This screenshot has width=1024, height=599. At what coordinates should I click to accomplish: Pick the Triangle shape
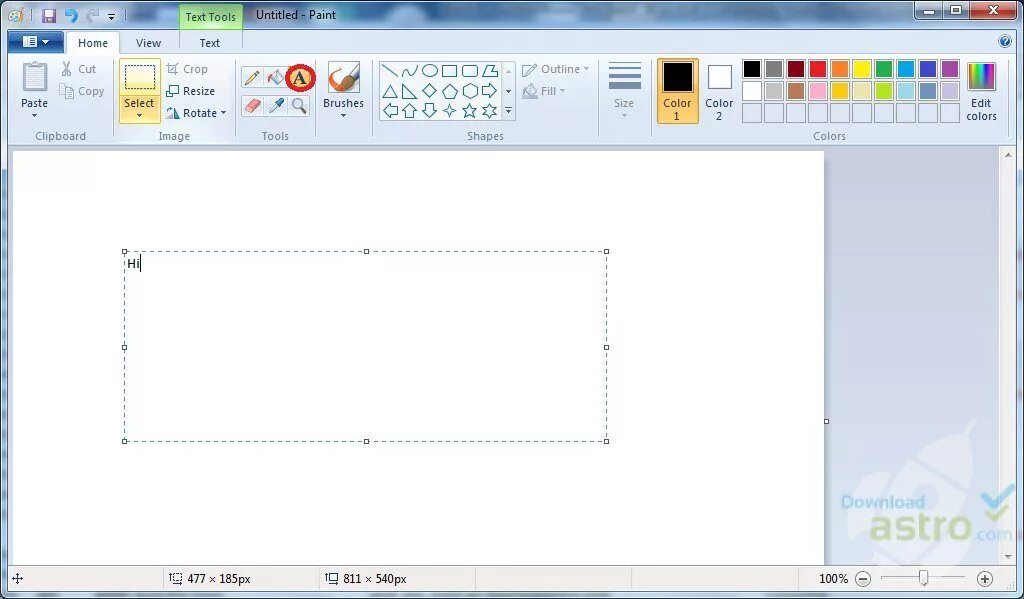389,91
